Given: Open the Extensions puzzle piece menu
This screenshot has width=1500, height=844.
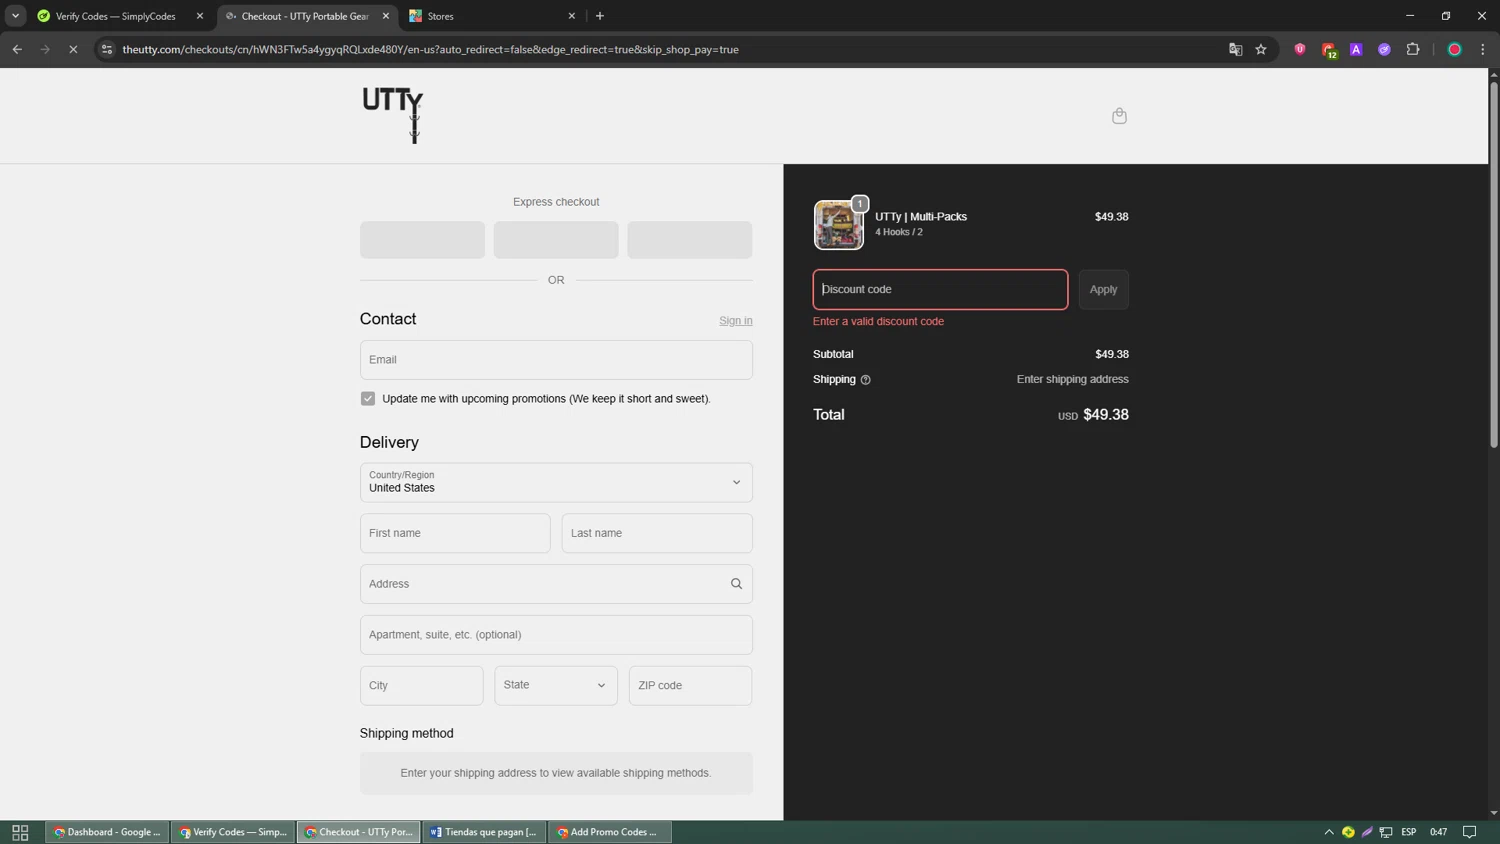Looking at the screenshot, I should (x=1413, y=49).
